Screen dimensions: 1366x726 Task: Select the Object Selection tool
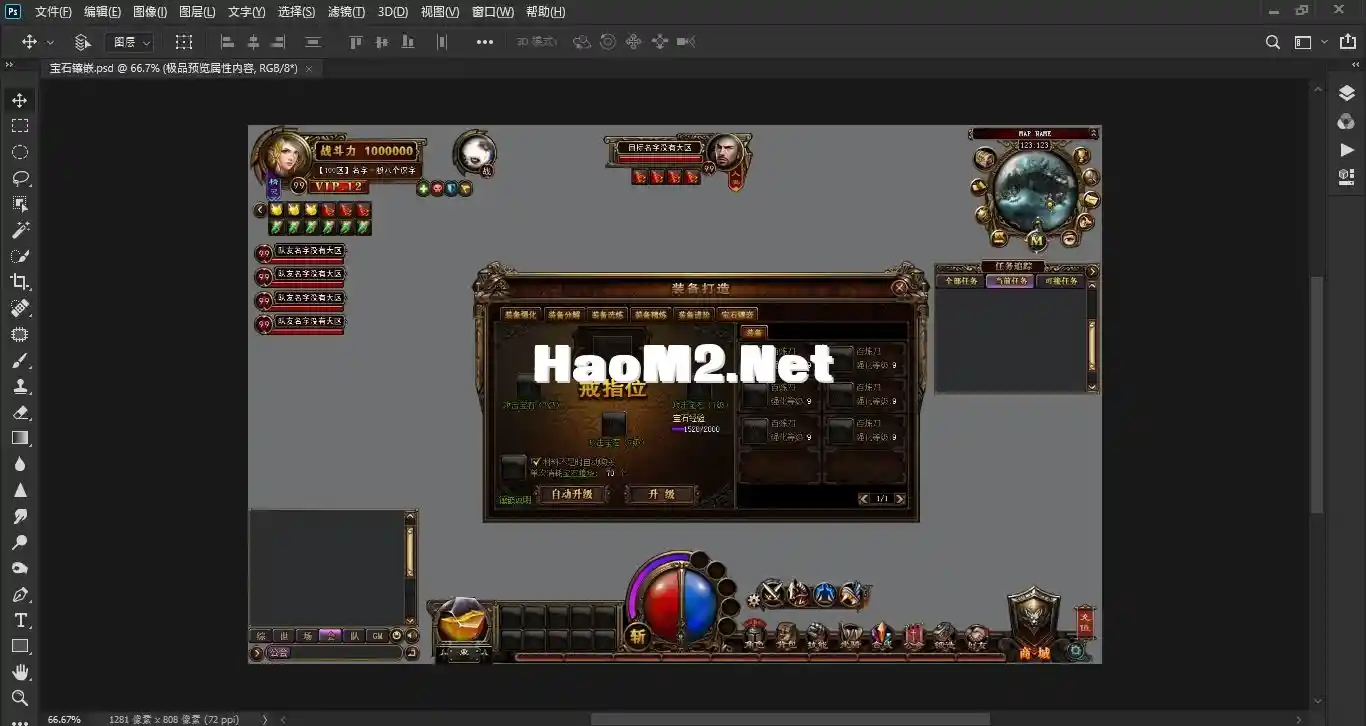20,204
